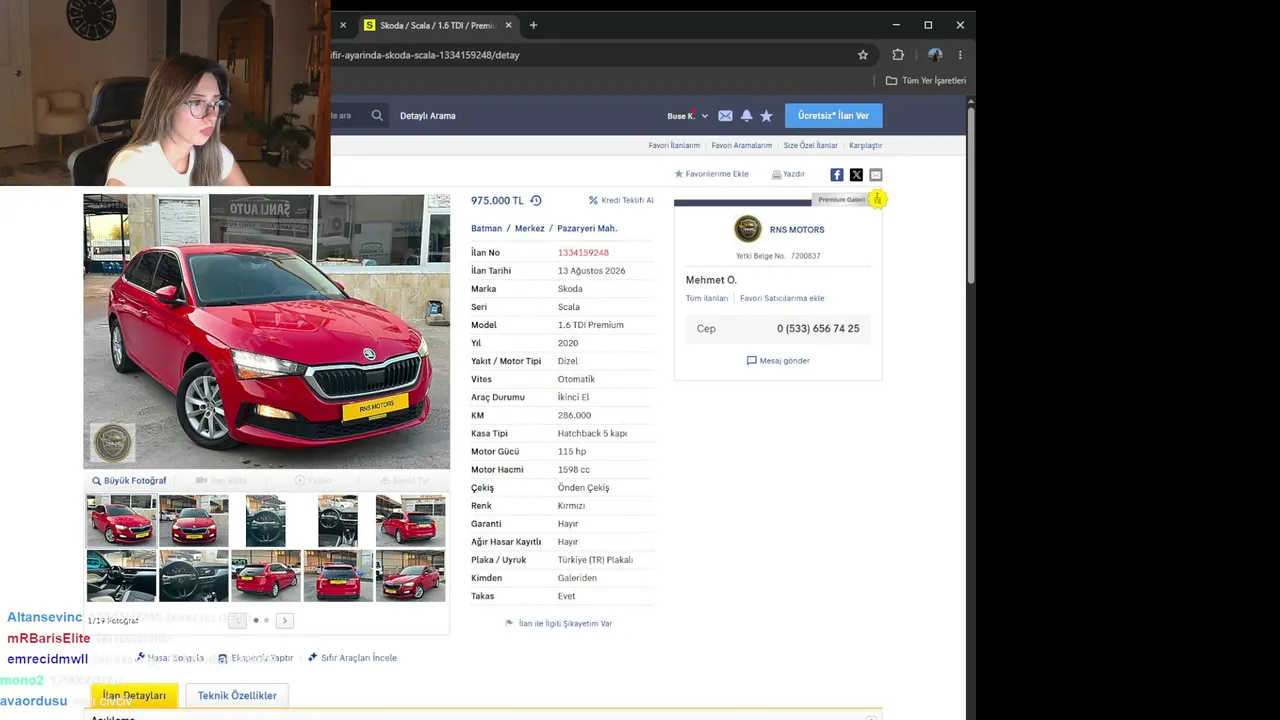Click Favori Satıcılarıma ekle link
1280x720 pixels.
[782, 298]
